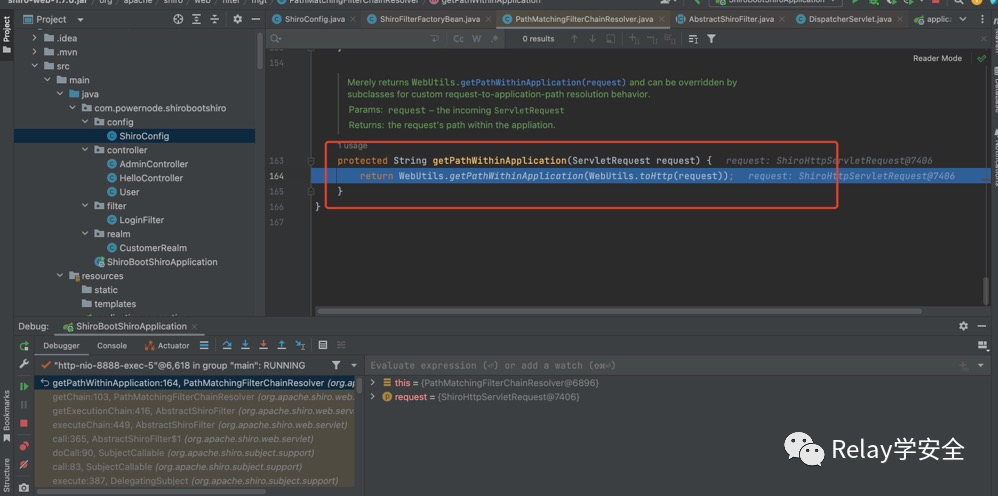Image resolution: width=998 pixels, height=496 pixels.
Task: View breakpoints with red circles icon
Action: 24,446
